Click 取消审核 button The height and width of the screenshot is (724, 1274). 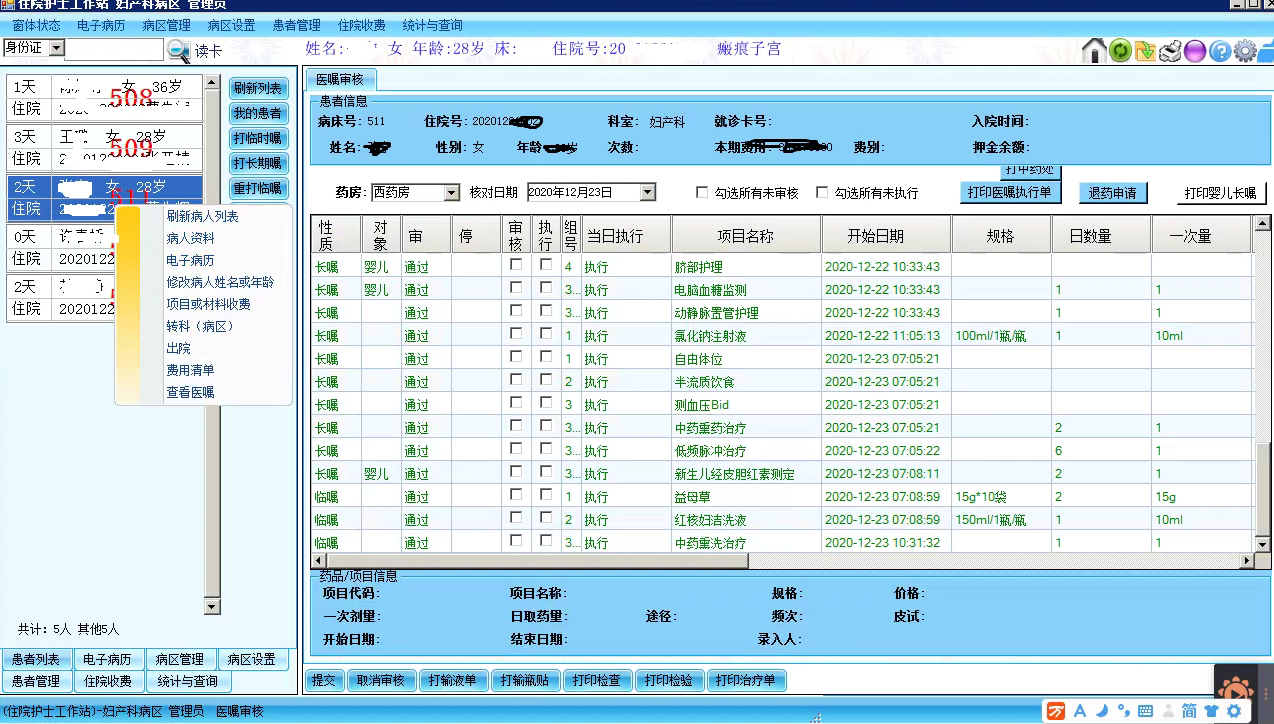(x=381, y=680)
